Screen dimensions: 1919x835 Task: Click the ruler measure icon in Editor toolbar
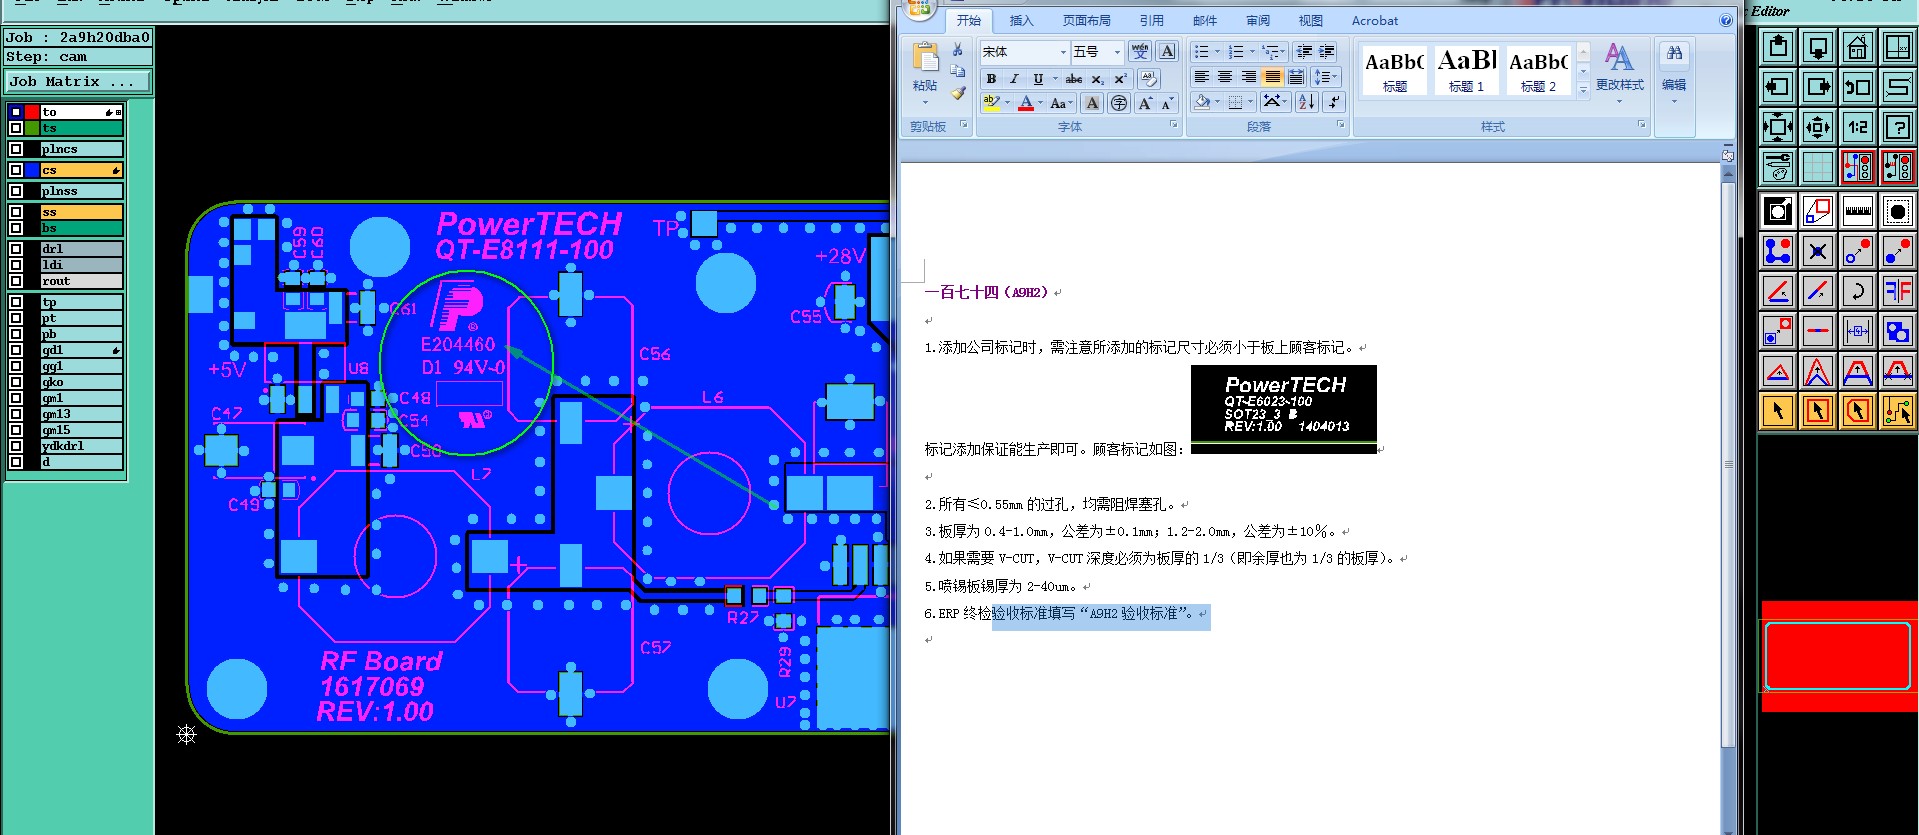[x=1857, y=211]
